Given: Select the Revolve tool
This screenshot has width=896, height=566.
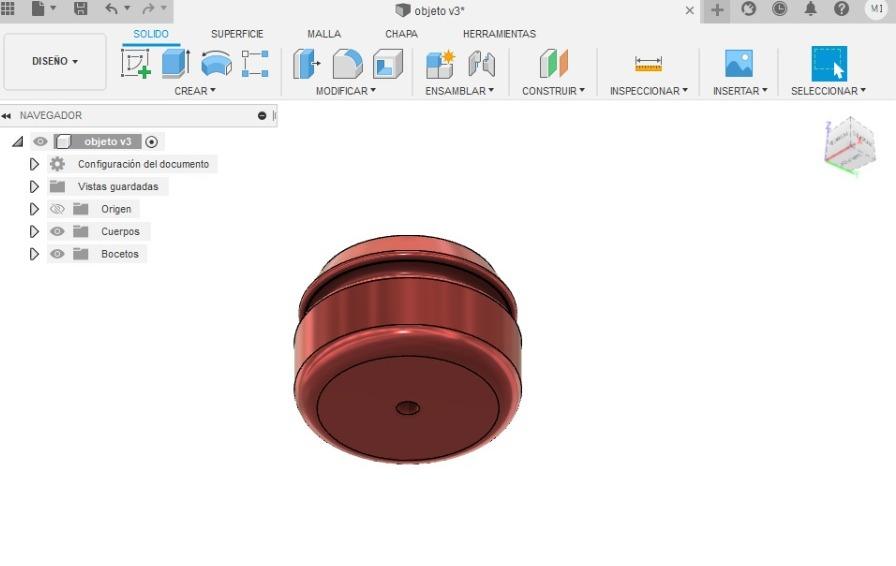Looking at the screenshot, I should 217,63.
